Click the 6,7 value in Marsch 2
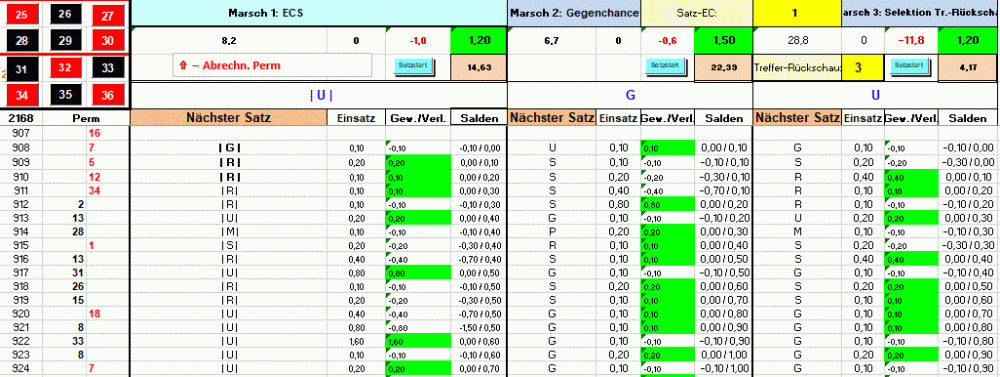The height and width of the screenshot is (377, 1000). click(552, 41)
